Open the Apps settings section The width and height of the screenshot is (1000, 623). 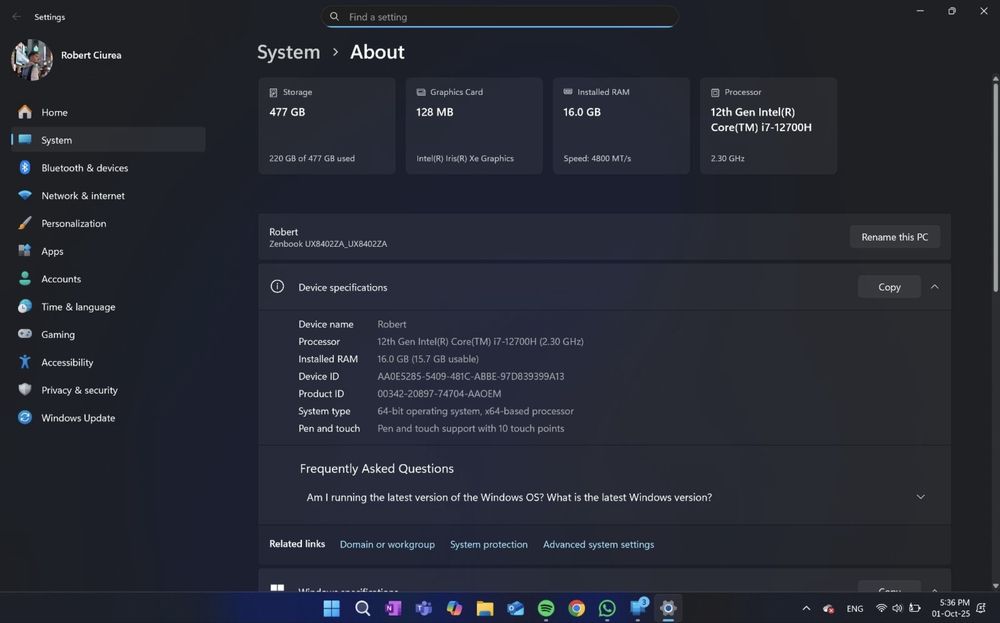click(x=108, y=251)
